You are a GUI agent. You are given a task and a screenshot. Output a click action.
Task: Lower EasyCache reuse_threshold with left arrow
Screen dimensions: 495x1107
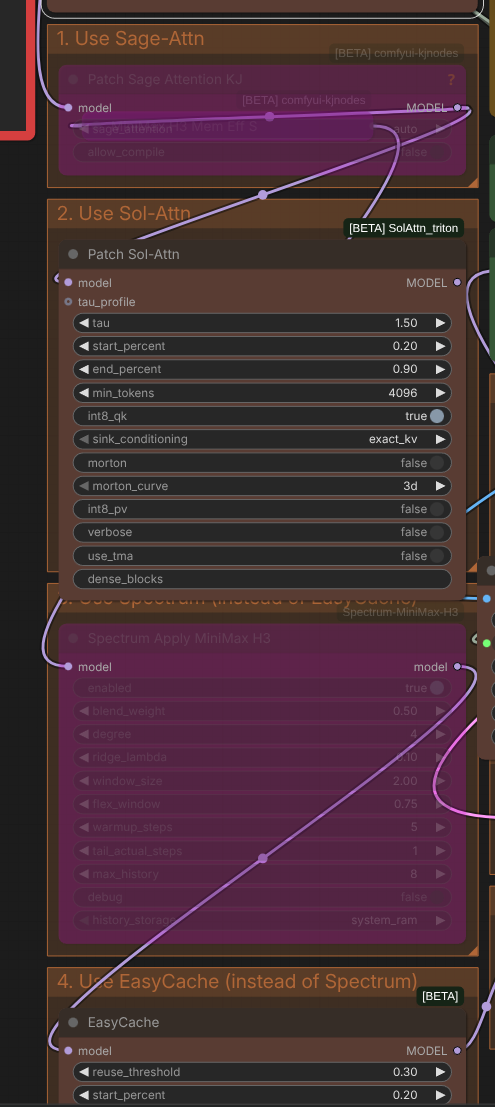[84, 1072]
